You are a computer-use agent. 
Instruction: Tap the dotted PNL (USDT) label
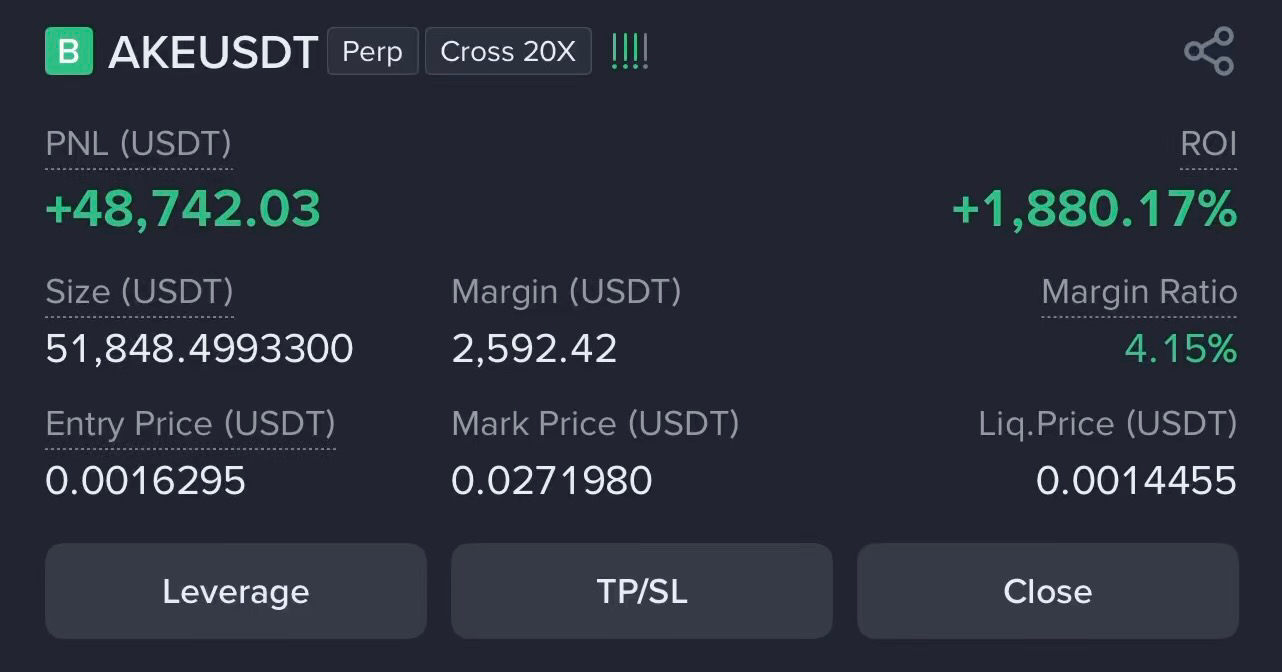(139, 144)
